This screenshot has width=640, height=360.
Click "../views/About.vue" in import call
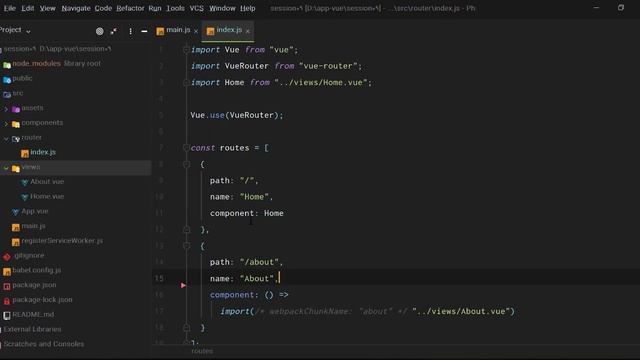(461, 311)
